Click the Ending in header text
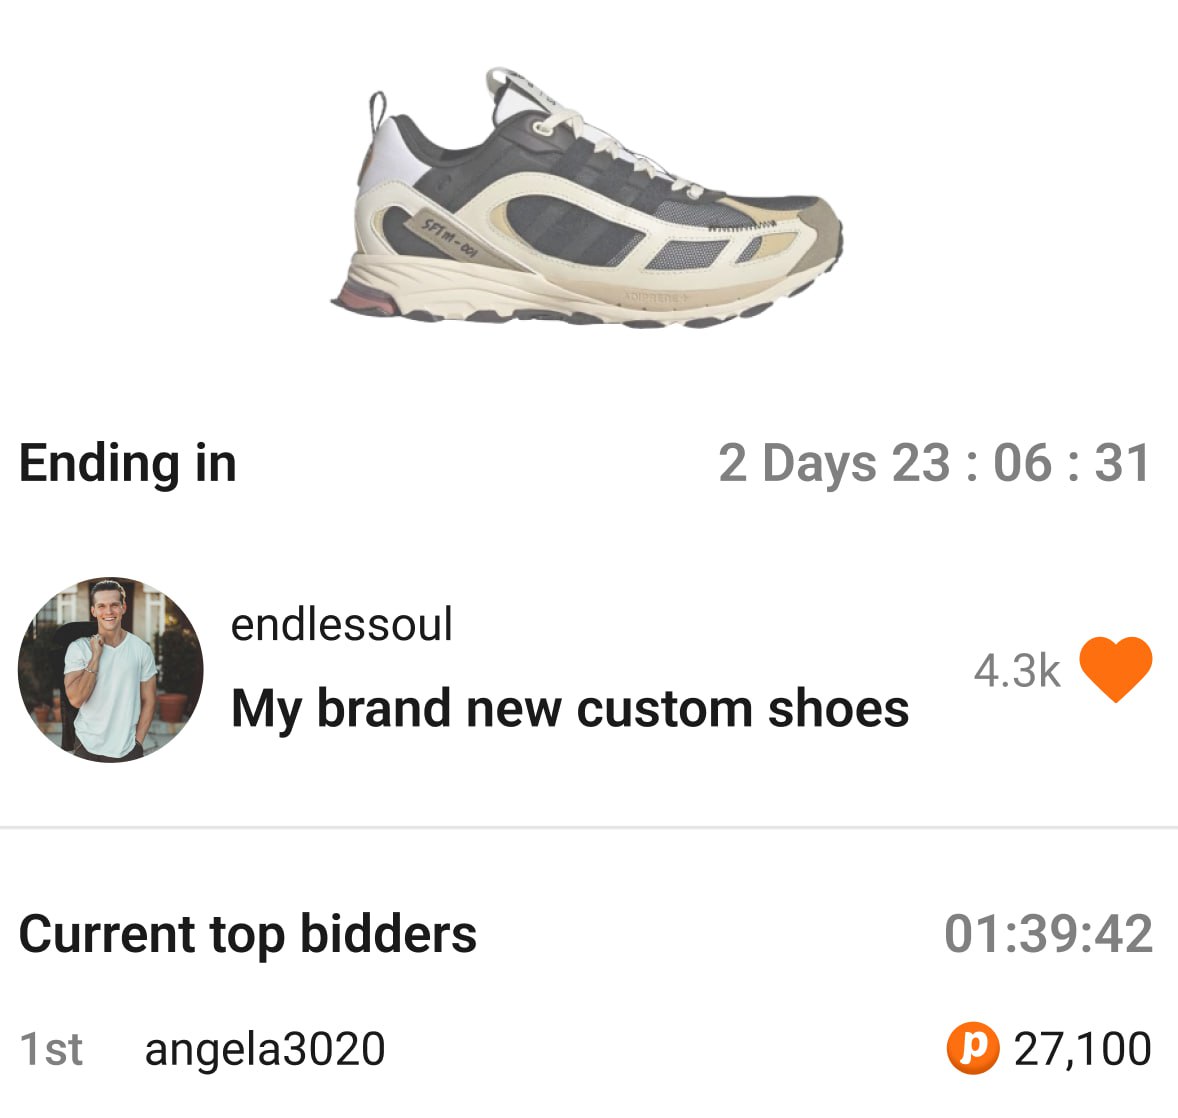Screen dimensions: 1178x1118 click(x=130, y=463)
